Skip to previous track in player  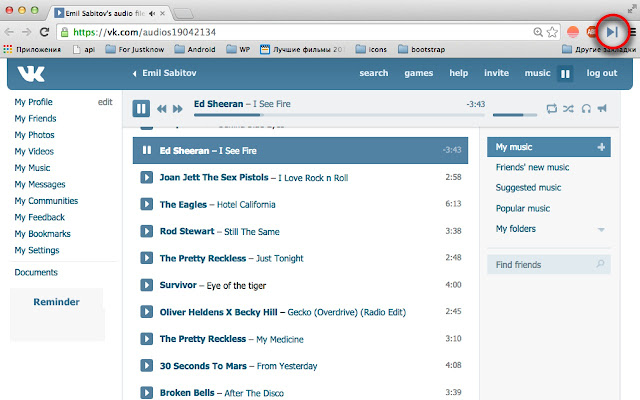(162, 109)
